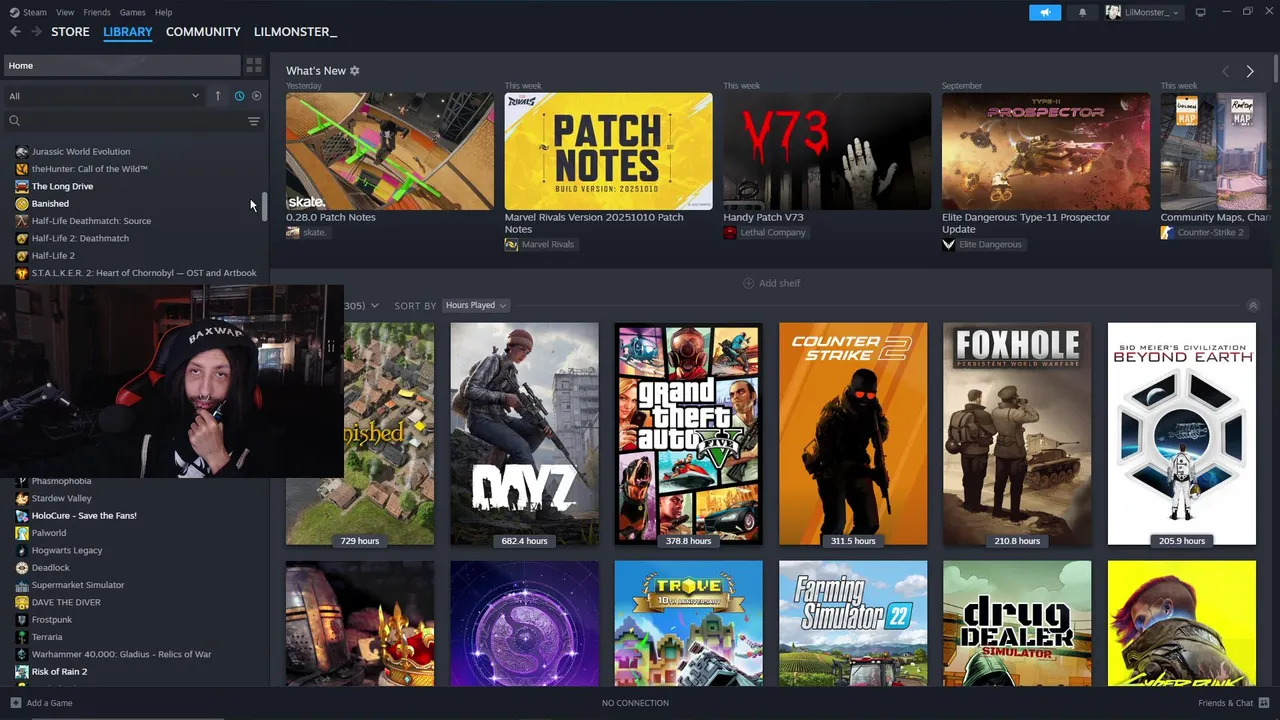Select The Long Drive in the list
Viewport: 1280px width, 720px height.
point(62,186)
